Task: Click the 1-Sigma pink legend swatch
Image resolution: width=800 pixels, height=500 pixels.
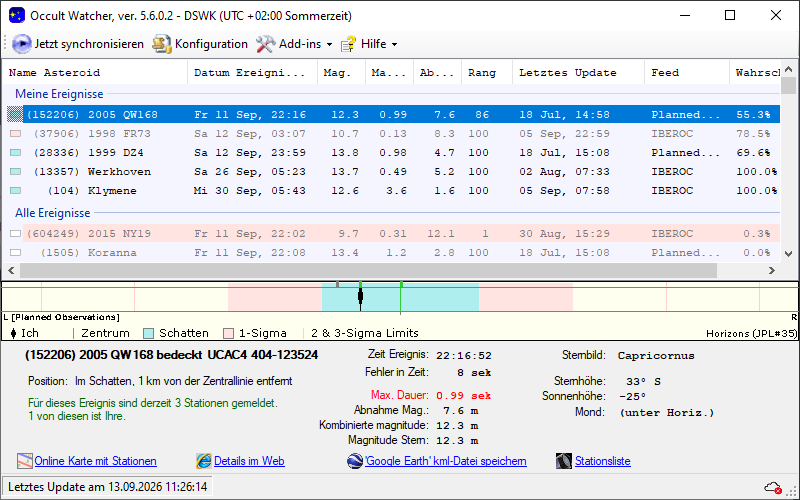Action: [x=229, y=334]
